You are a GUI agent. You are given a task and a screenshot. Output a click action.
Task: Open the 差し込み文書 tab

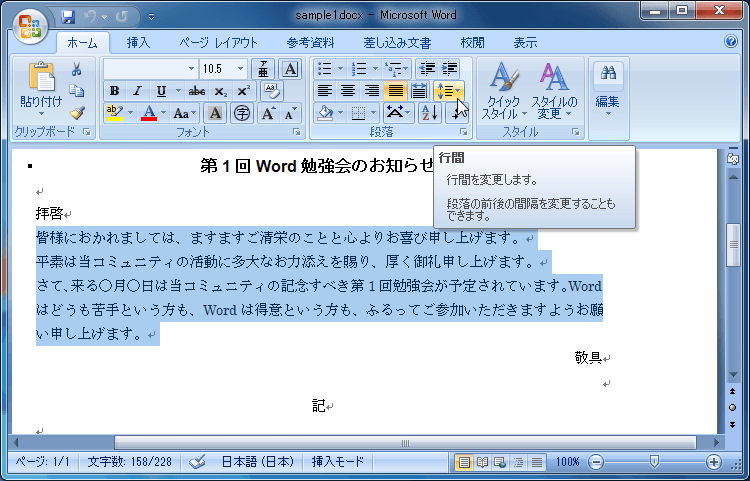pos(397,43)
